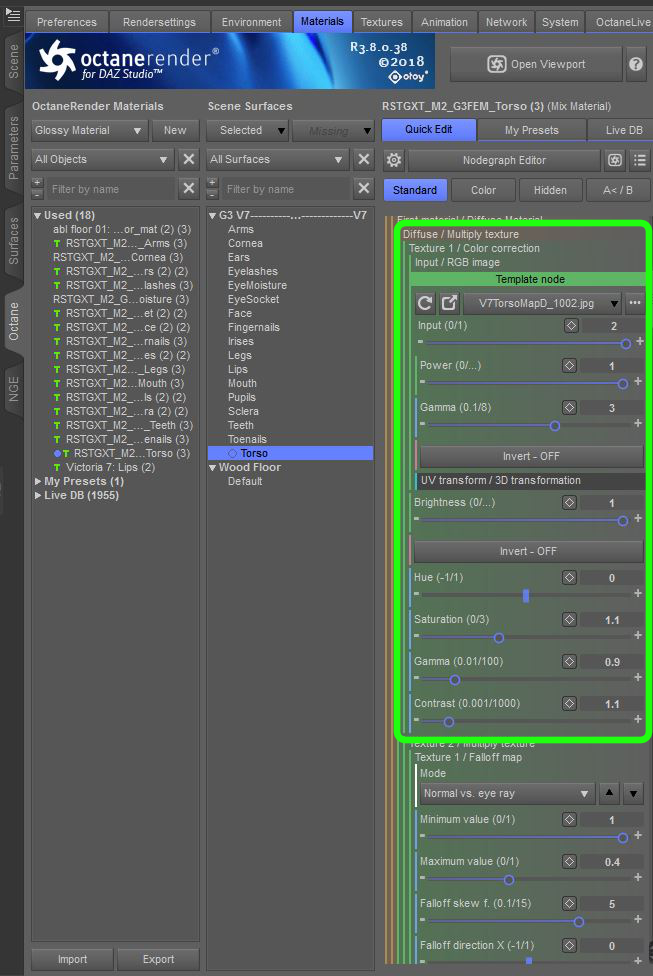Toggle first Invert - OFF button
Image resolution: width=653 pixels, height=976 pixels.
[532, 456]
